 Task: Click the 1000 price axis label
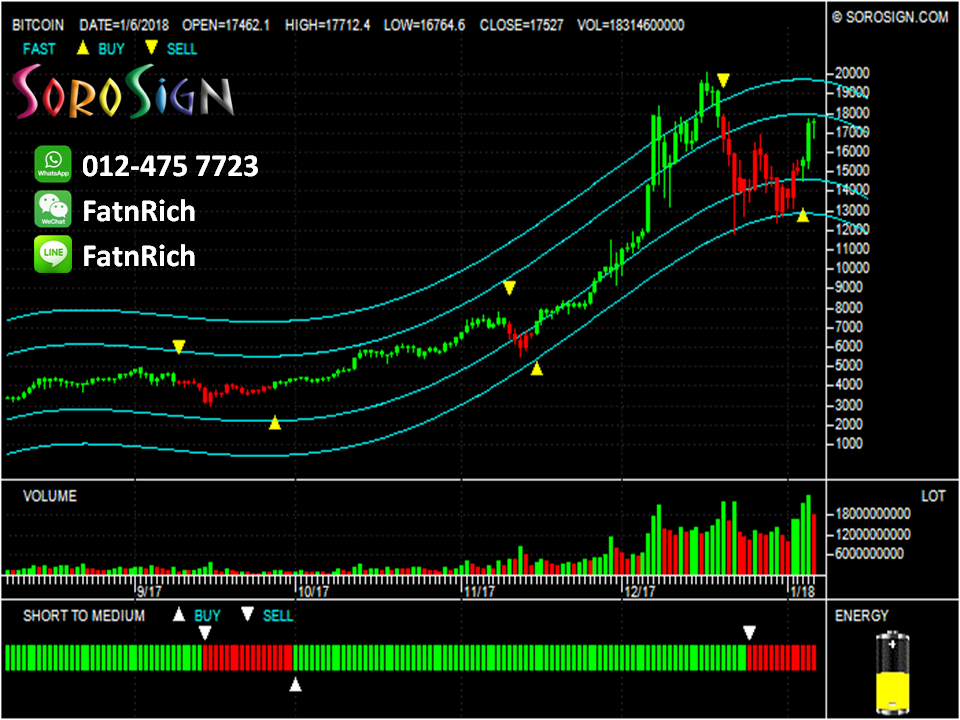coord(849,444)
